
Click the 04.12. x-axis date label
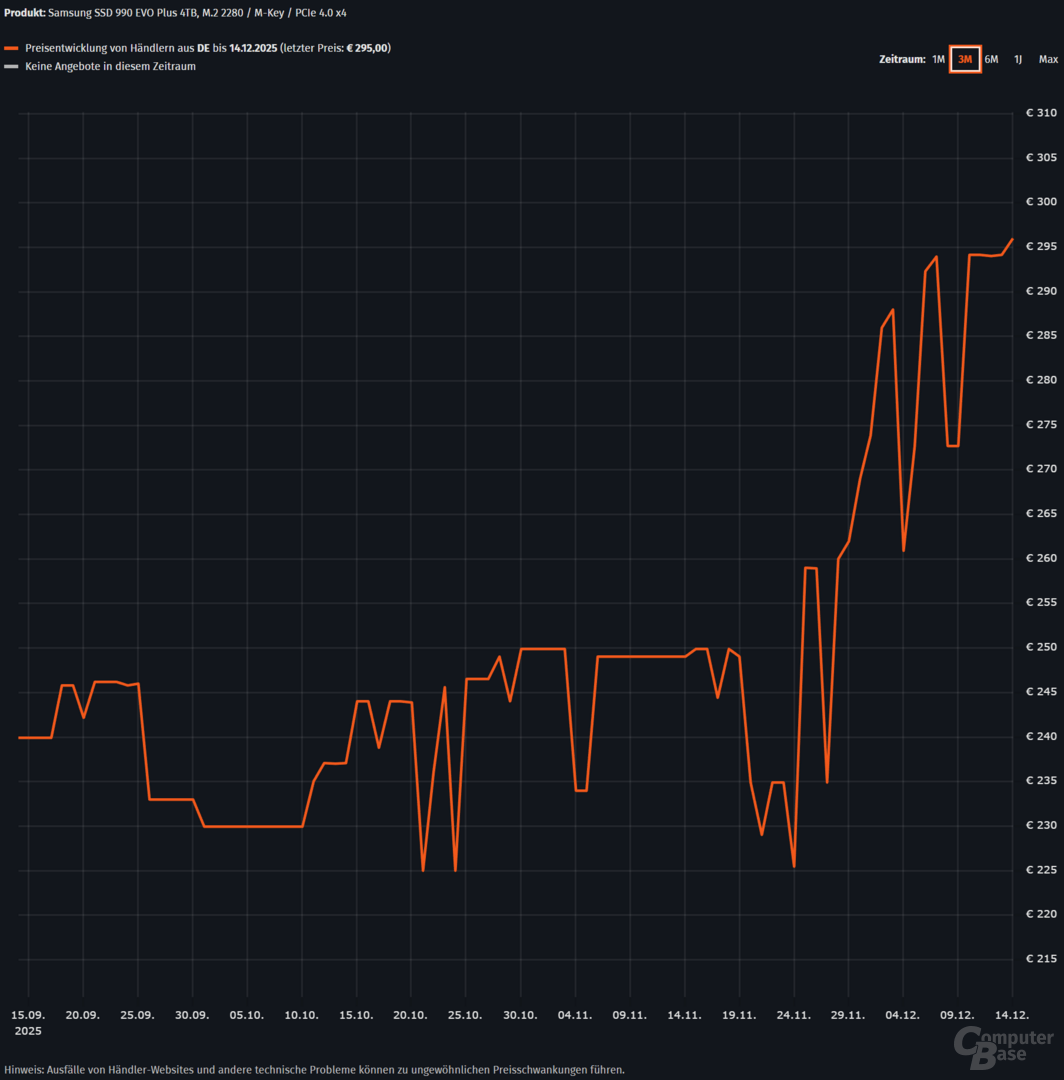903,1015
